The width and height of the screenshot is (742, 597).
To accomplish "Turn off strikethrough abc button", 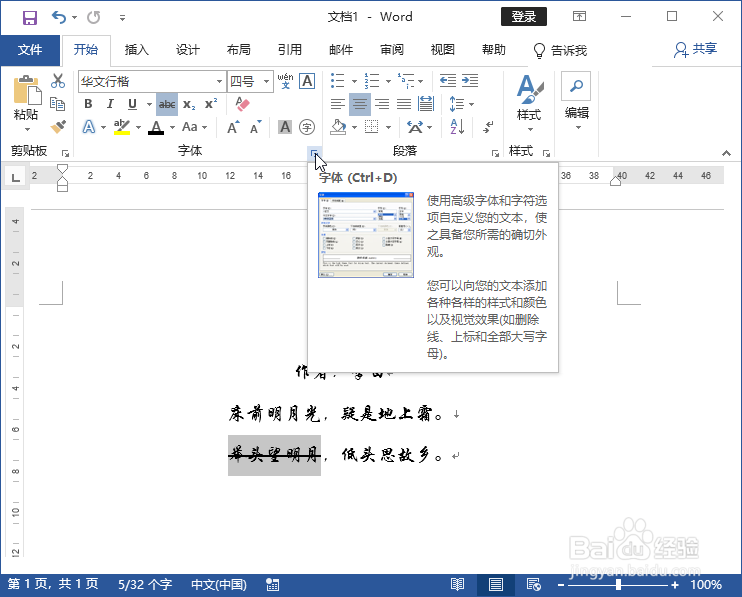I will point(167,105).
